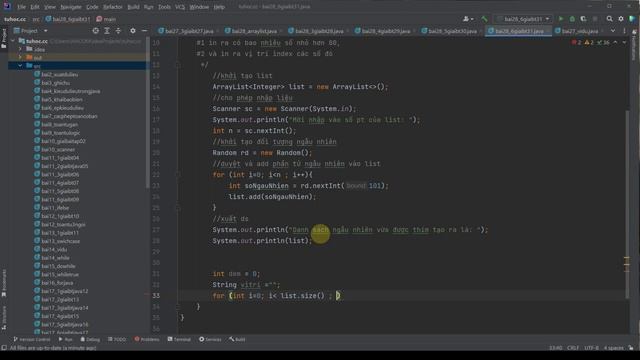This screenshot has width=640, height=360.
Task: Open the Structure tool window
Action: (x=4, y=318)
